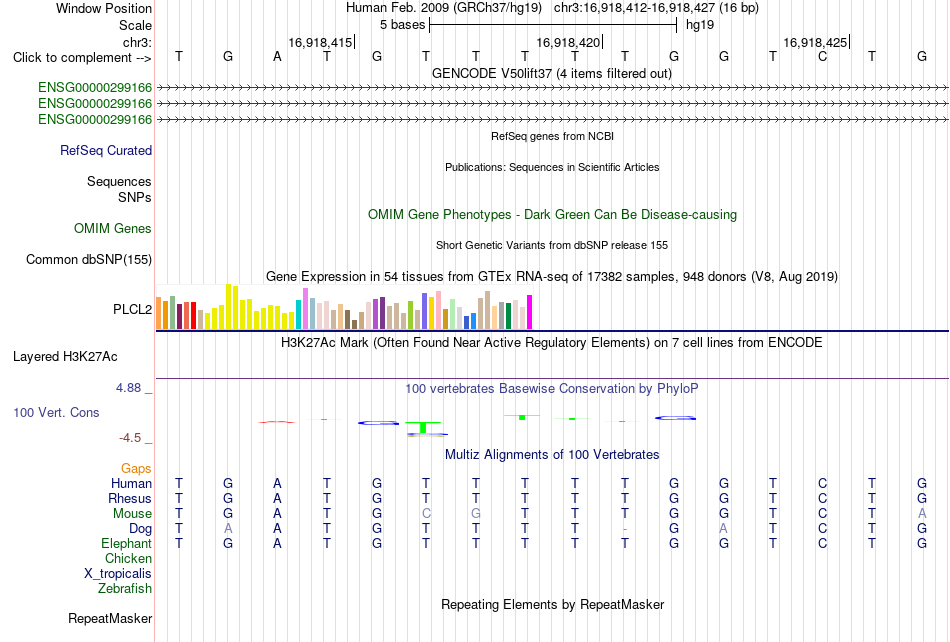This screenshot has height=642, width=950.
Task: Click the A base in the Rhesus row
Action: click(x=277, y=498)
